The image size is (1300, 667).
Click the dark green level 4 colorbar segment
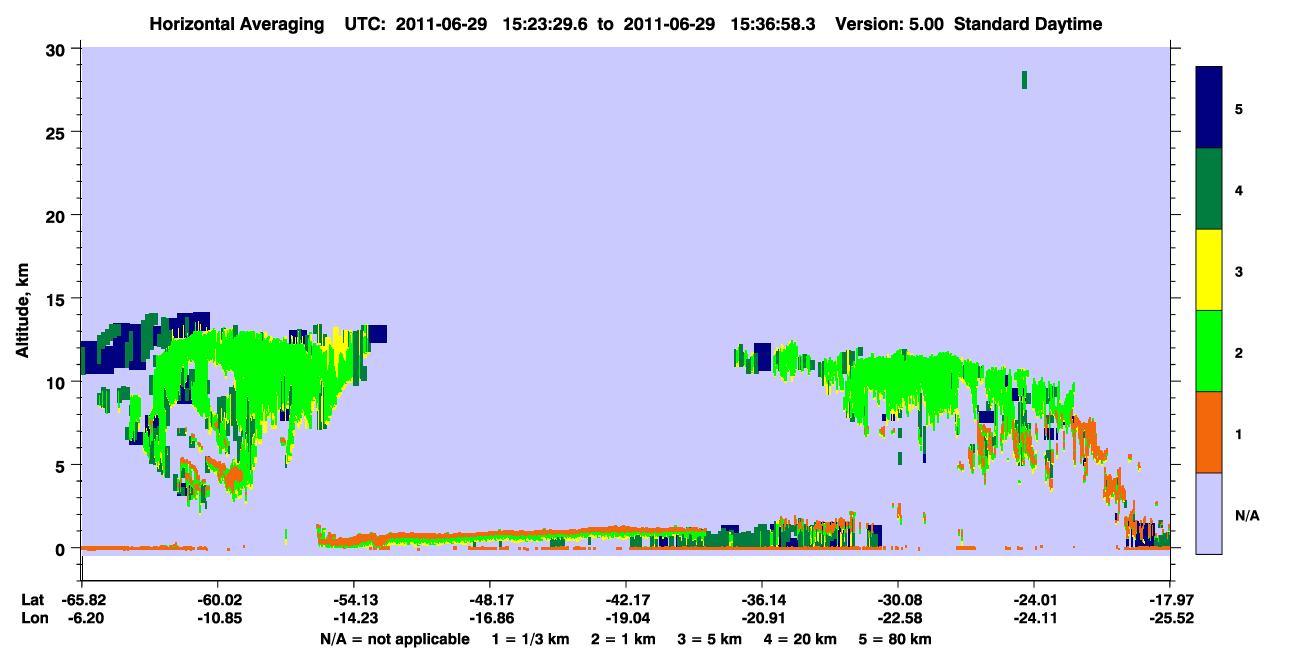[1209, 189]
